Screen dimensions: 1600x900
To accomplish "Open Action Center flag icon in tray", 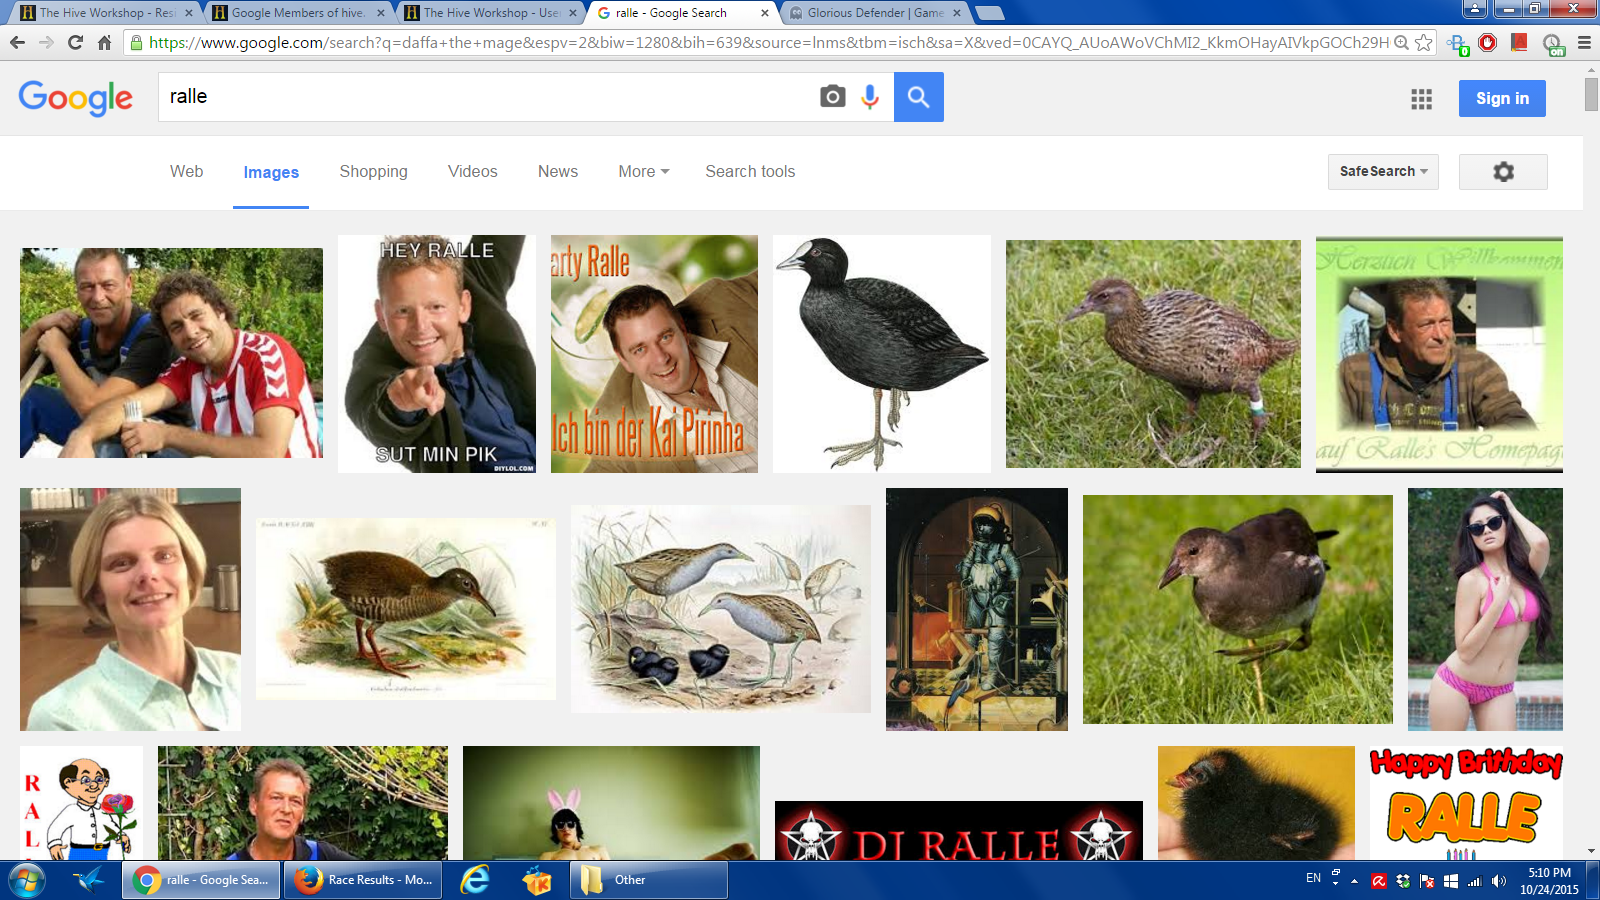I will pyautogui.click(x=1427, y=881).
